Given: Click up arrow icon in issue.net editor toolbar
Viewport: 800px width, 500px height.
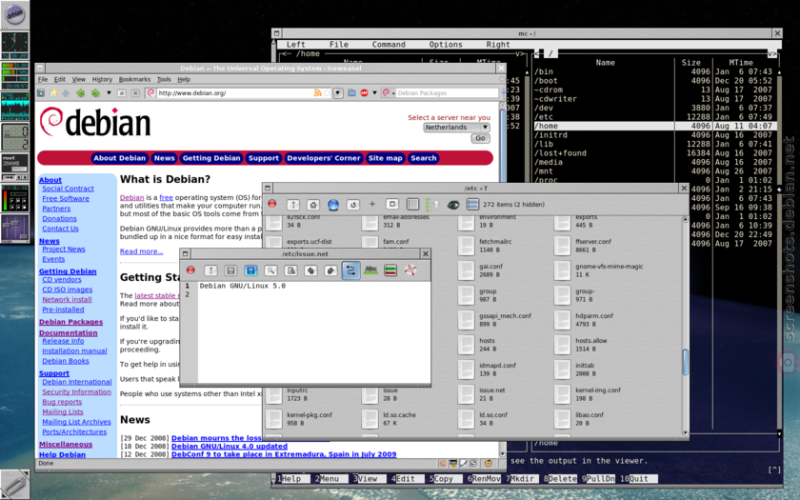Looking at the screenshot, I should click(211, 270).
